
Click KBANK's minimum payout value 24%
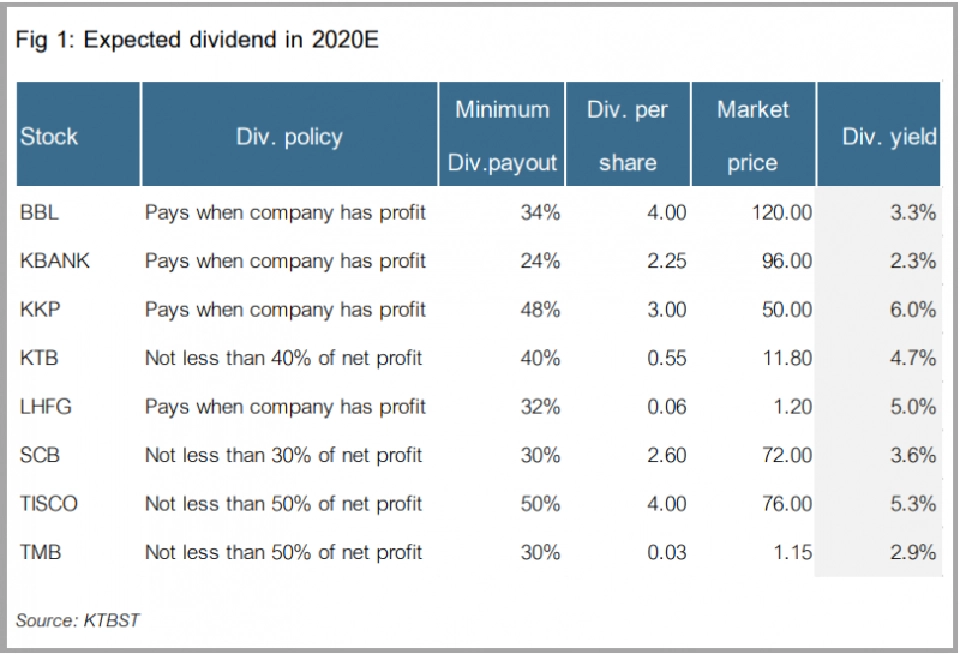point(540,261)
